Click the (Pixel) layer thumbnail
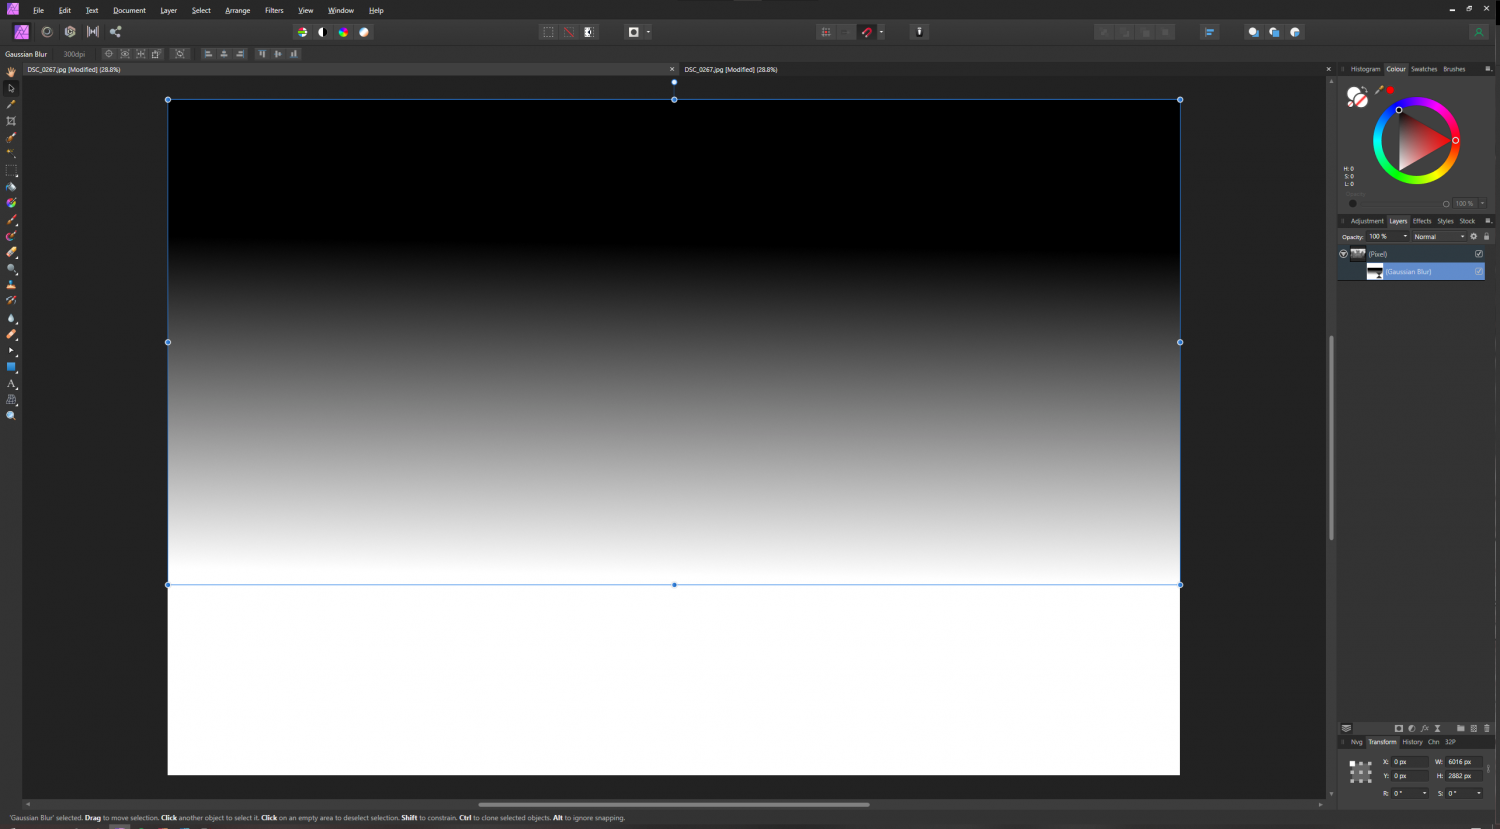 coord(1358,254)
